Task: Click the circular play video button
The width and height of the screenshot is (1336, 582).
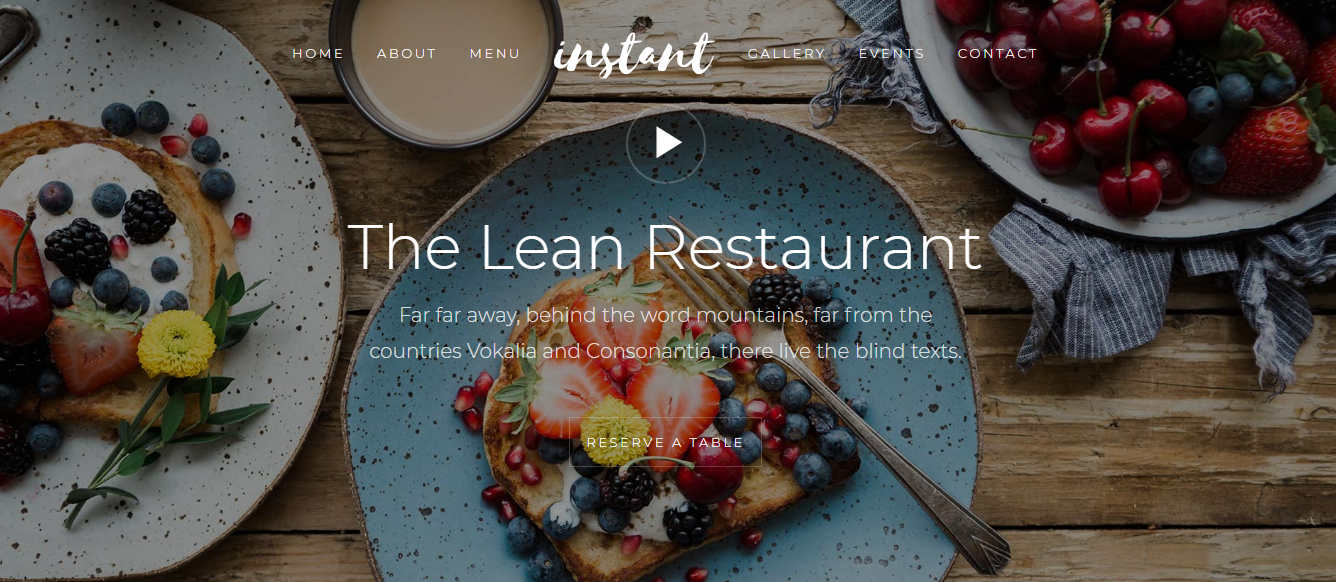Action: (x=666, y=144)
